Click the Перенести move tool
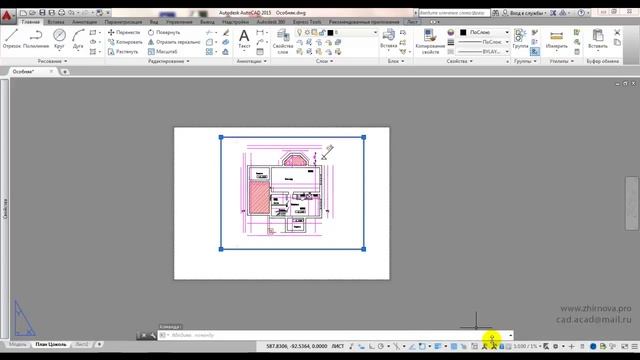This screenshot has width=640, height=360. click(x=124, y=32)
